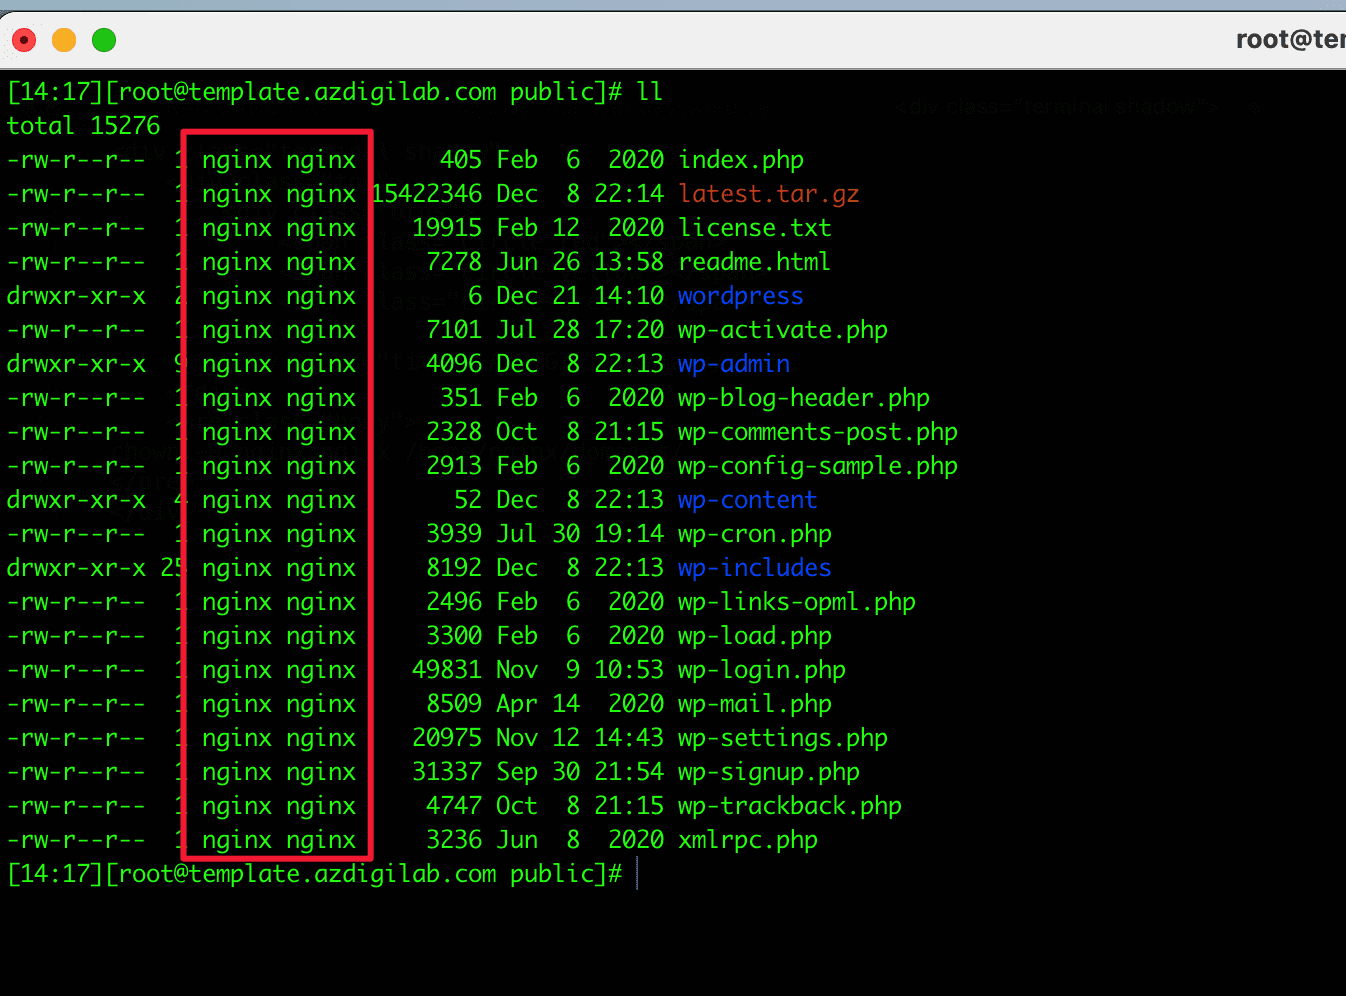The height and width of the screenshot is (996, 1346).
Task: Click the wp-content folder name
Action: click(x=747, y=500)
